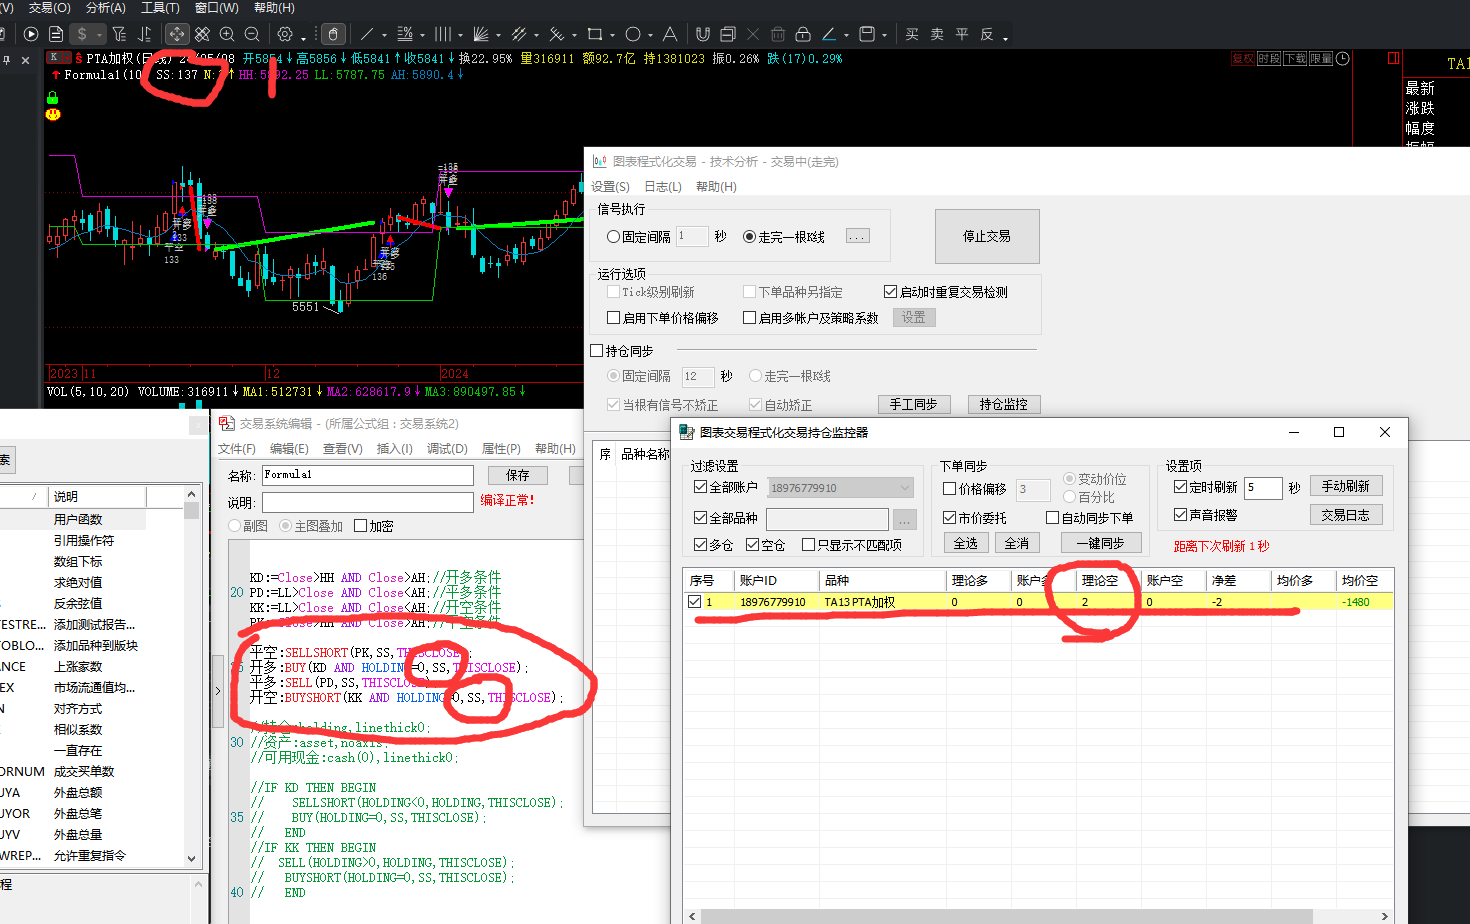The height and width of the screenshot is (924, 1470).
Task: Click the 停止交易 button
Action: [987, 236]
